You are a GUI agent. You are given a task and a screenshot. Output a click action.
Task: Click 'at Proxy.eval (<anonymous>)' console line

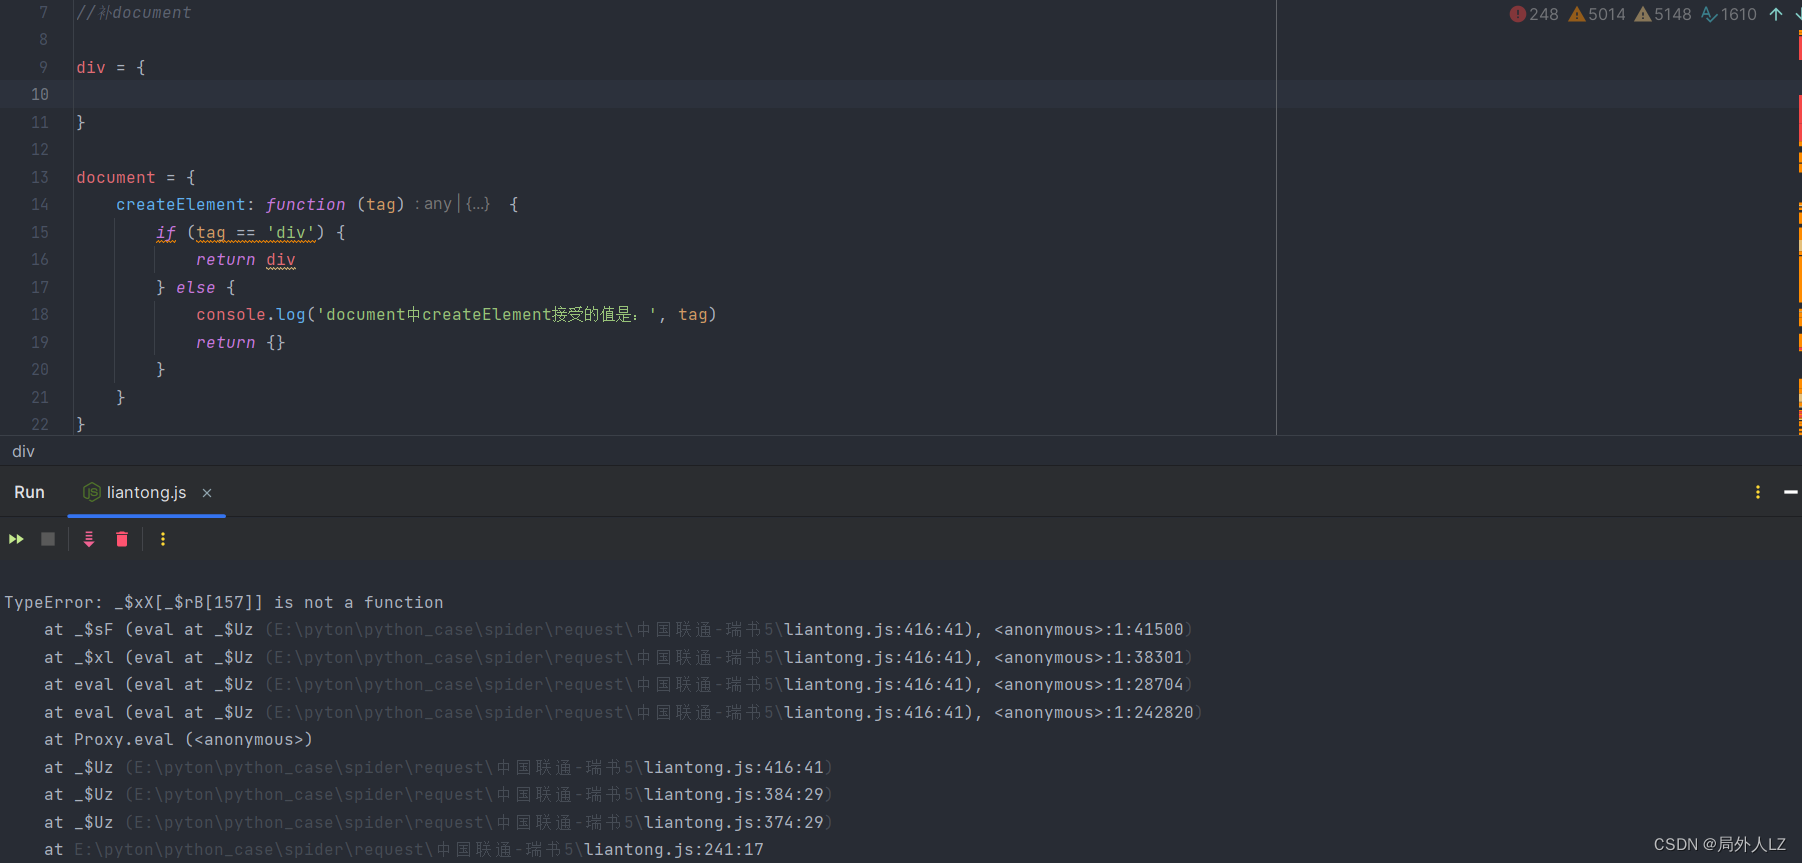click(178, 740)
